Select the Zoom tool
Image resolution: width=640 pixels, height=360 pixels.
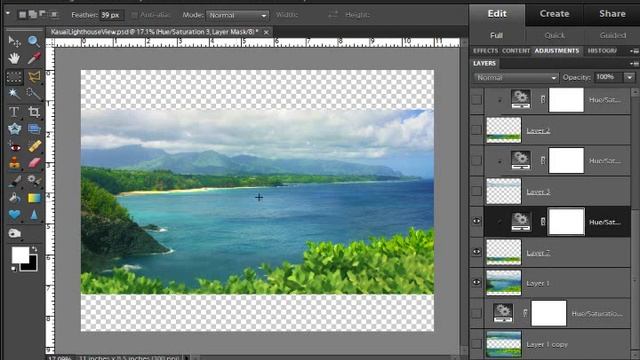34,41
